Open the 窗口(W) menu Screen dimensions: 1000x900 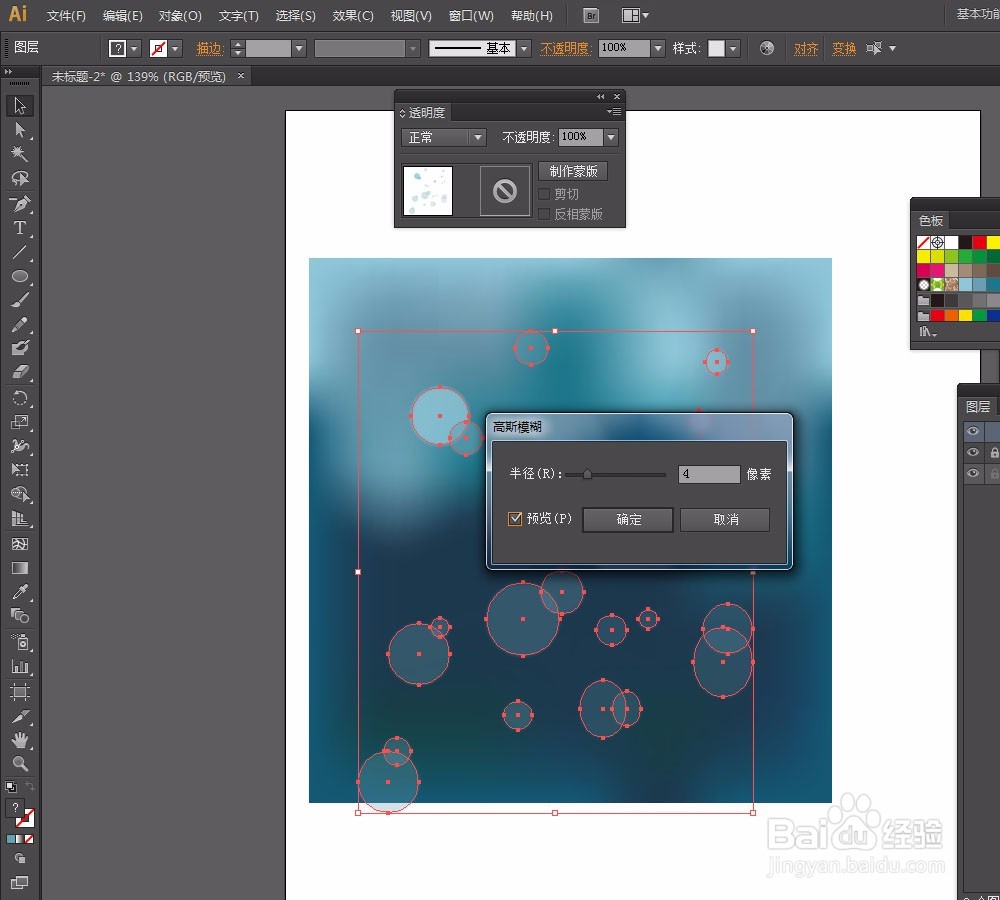471,16
